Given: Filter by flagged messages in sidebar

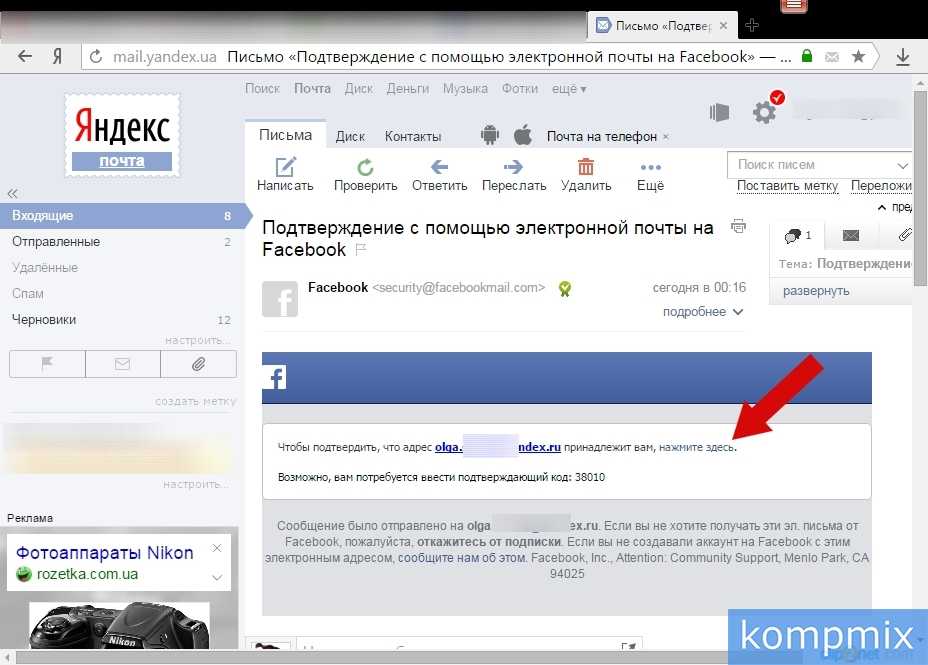Looking at the screenshot, I should point(47,365).
